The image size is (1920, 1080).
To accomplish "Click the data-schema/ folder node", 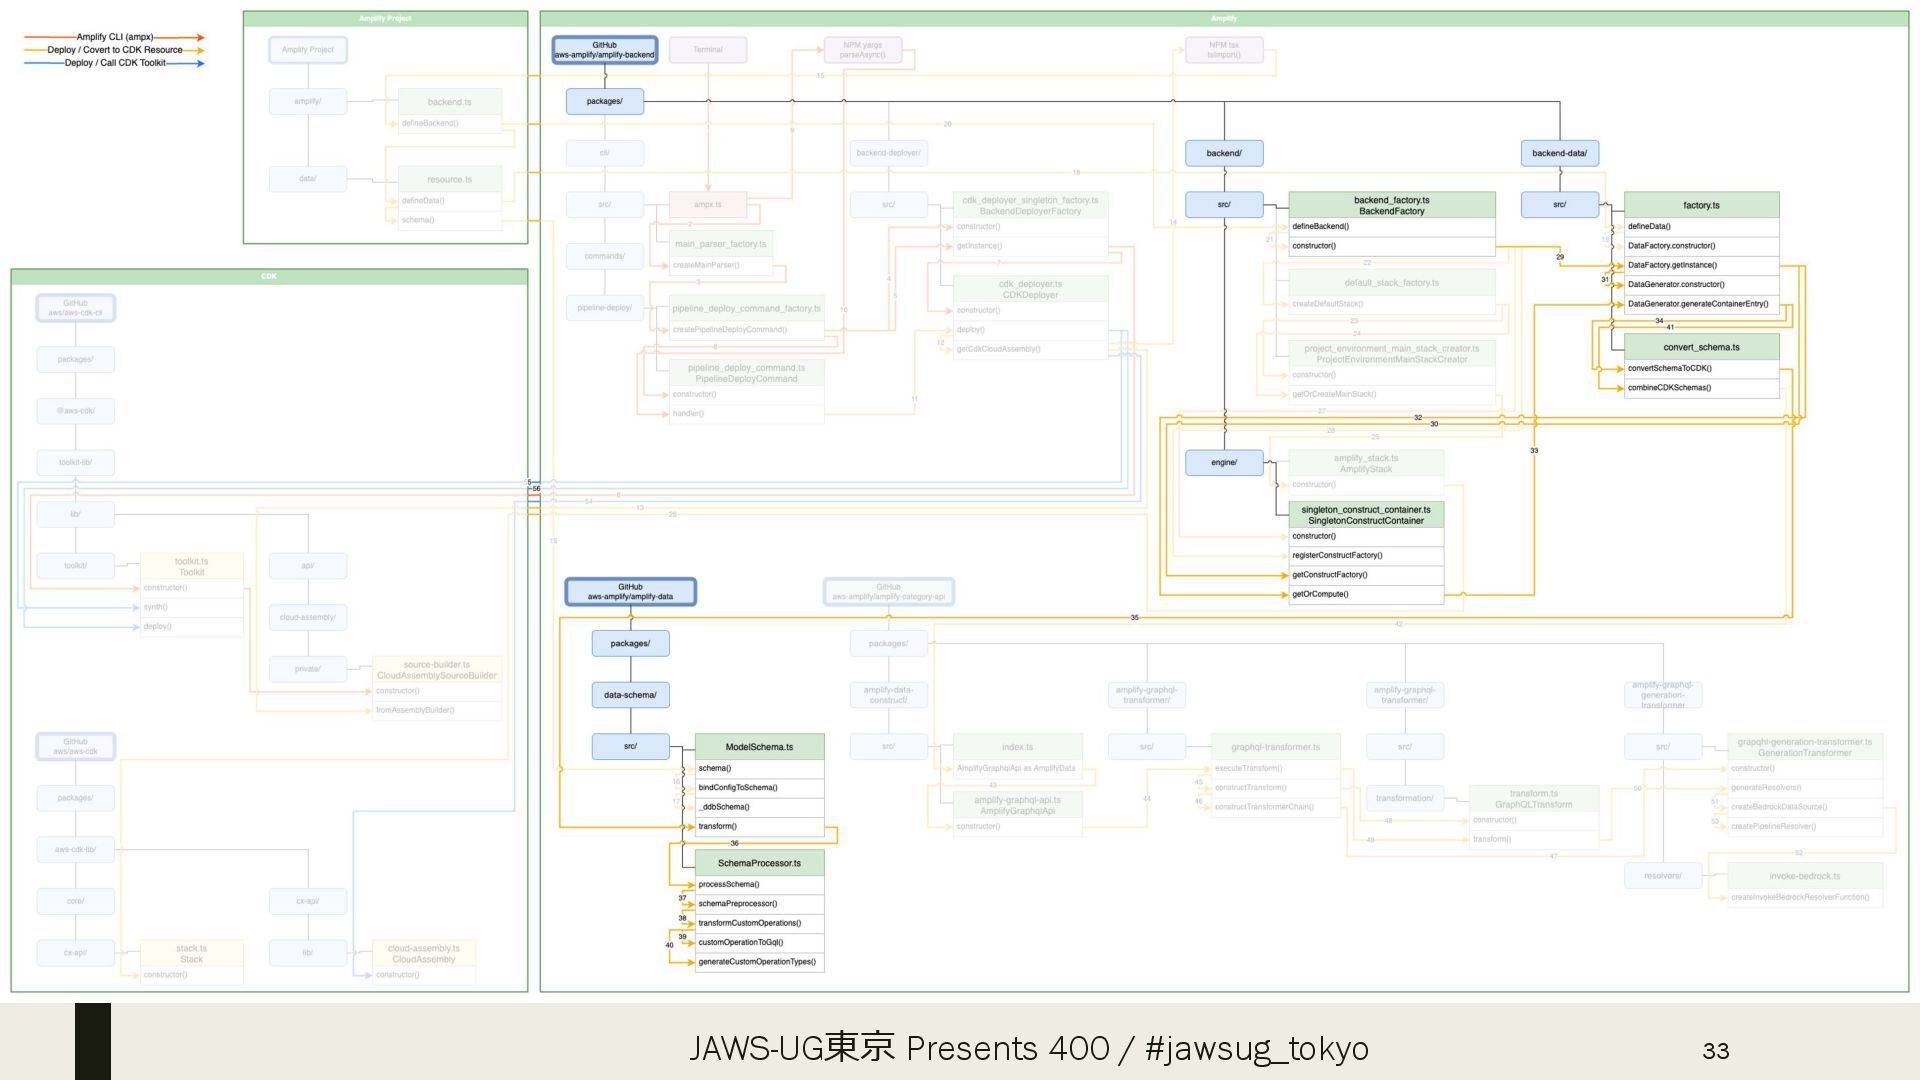I will coord(630,695).
